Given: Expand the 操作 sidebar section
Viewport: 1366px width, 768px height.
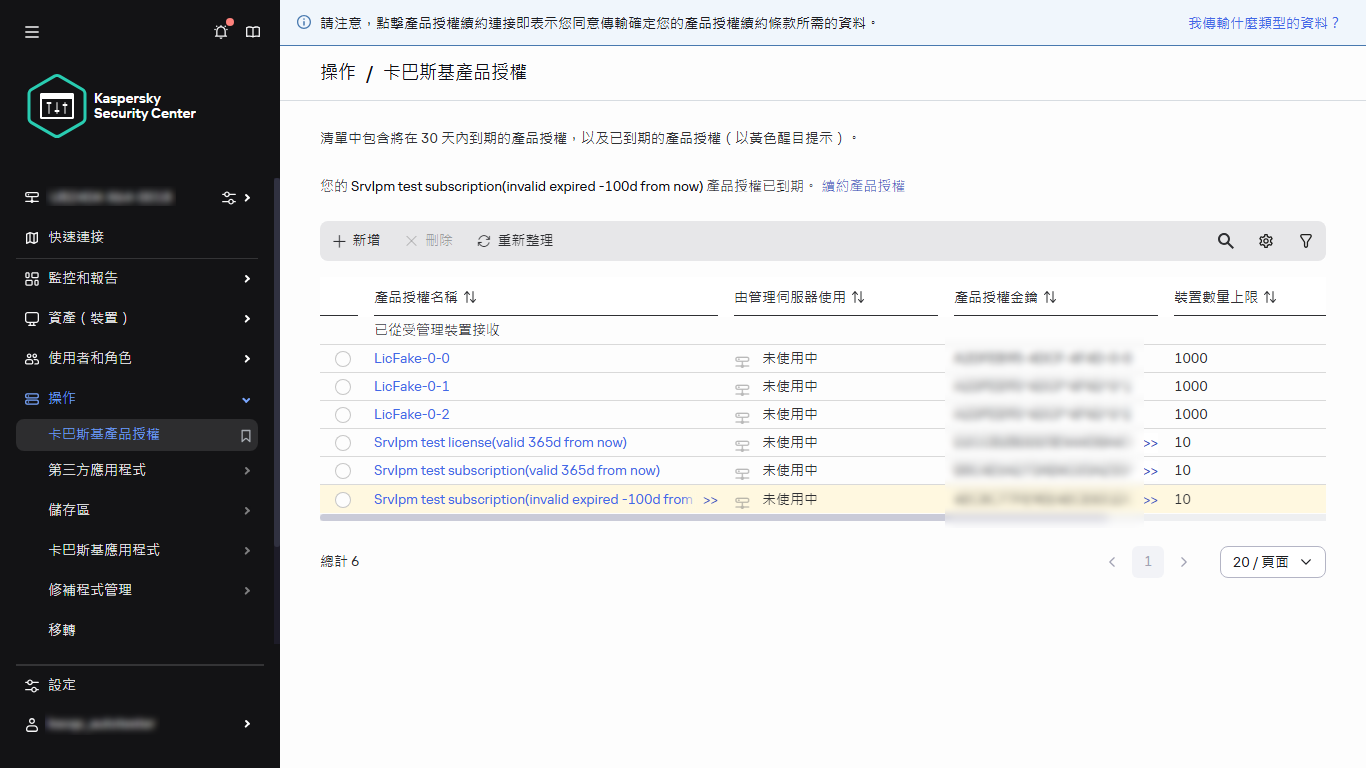Looking at the screenshot, I should (61, 399).
